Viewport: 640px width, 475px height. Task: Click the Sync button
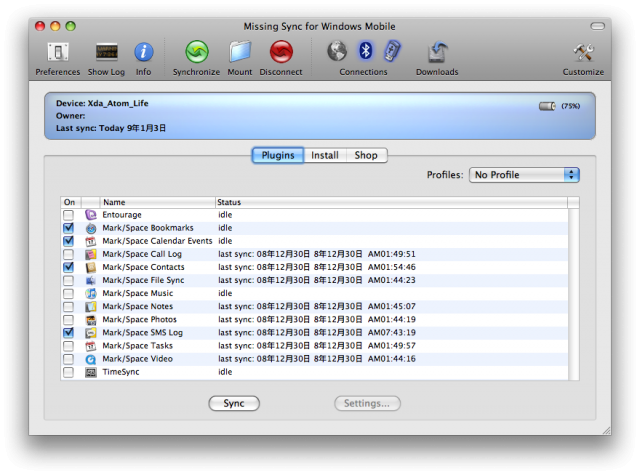click(234, 404)
